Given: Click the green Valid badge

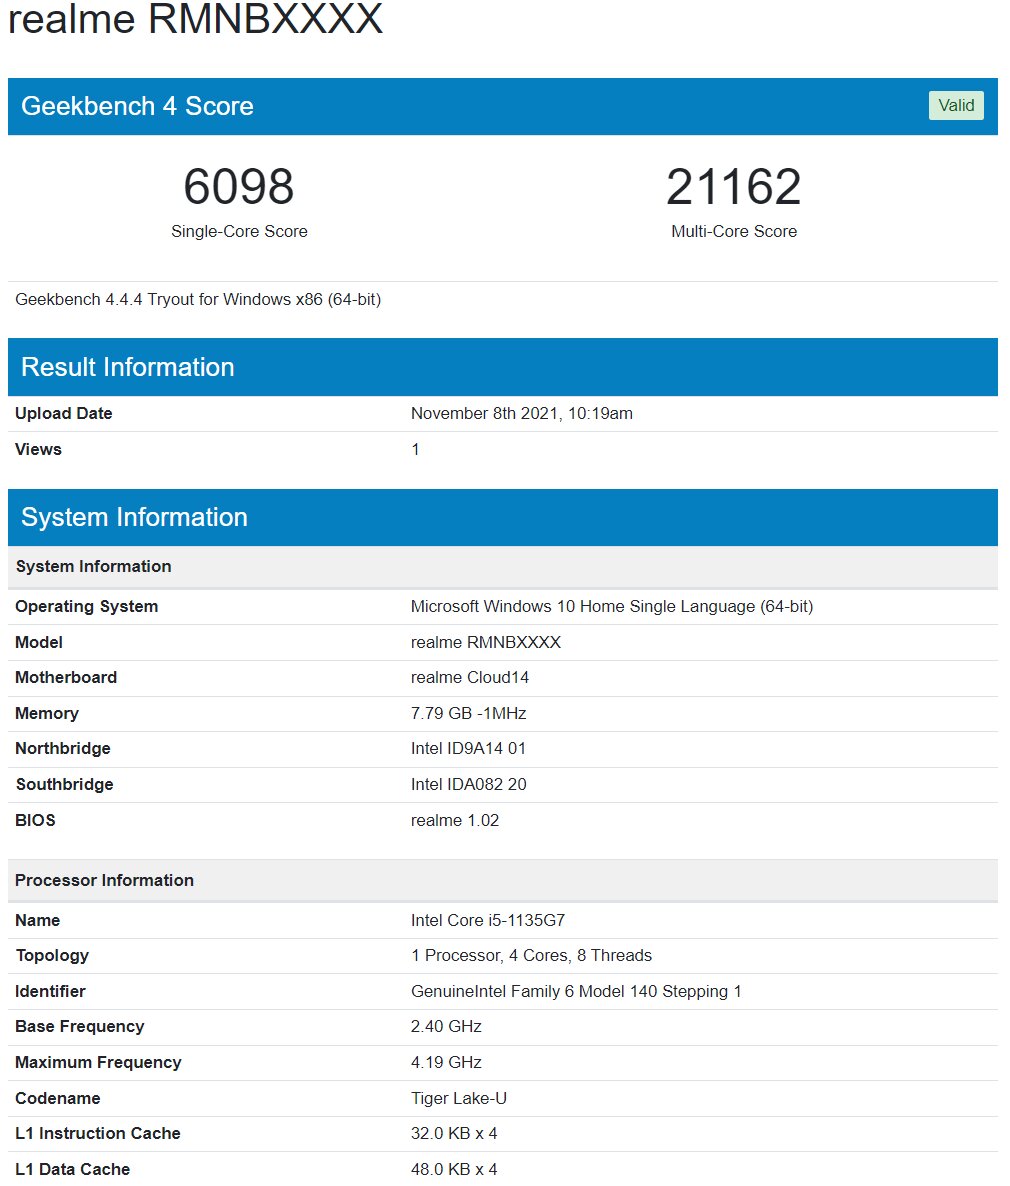Looking at the screenshot, I should tap(955, 106).
